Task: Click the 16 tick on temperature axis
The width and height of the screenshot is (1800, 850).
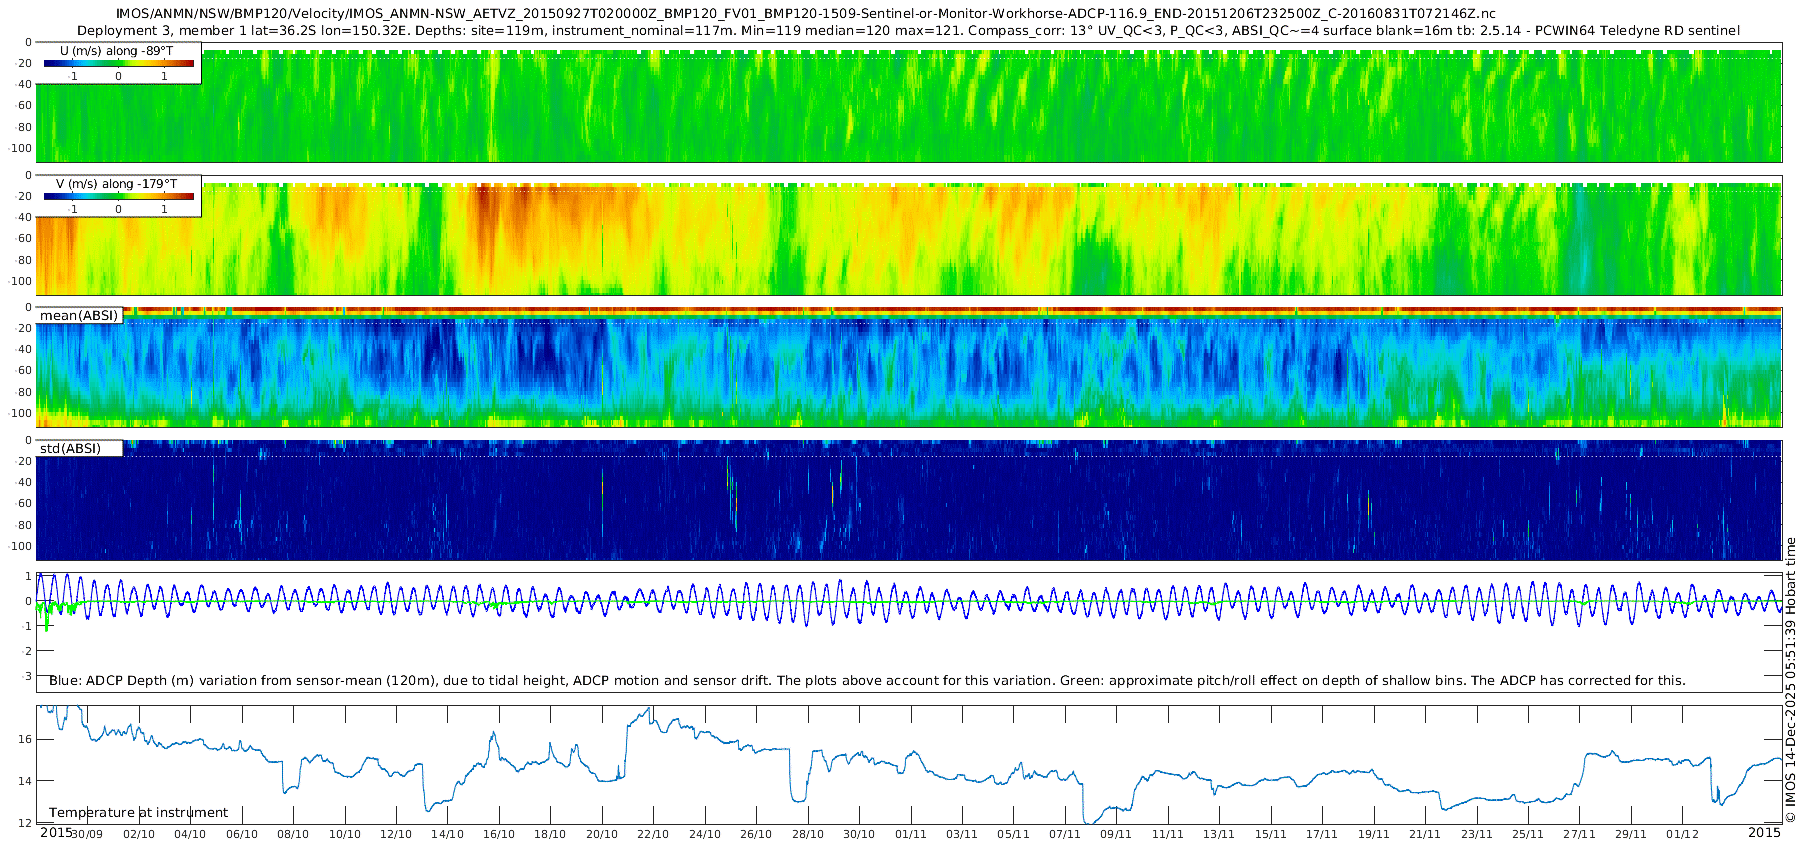Action: pos(25,740)
